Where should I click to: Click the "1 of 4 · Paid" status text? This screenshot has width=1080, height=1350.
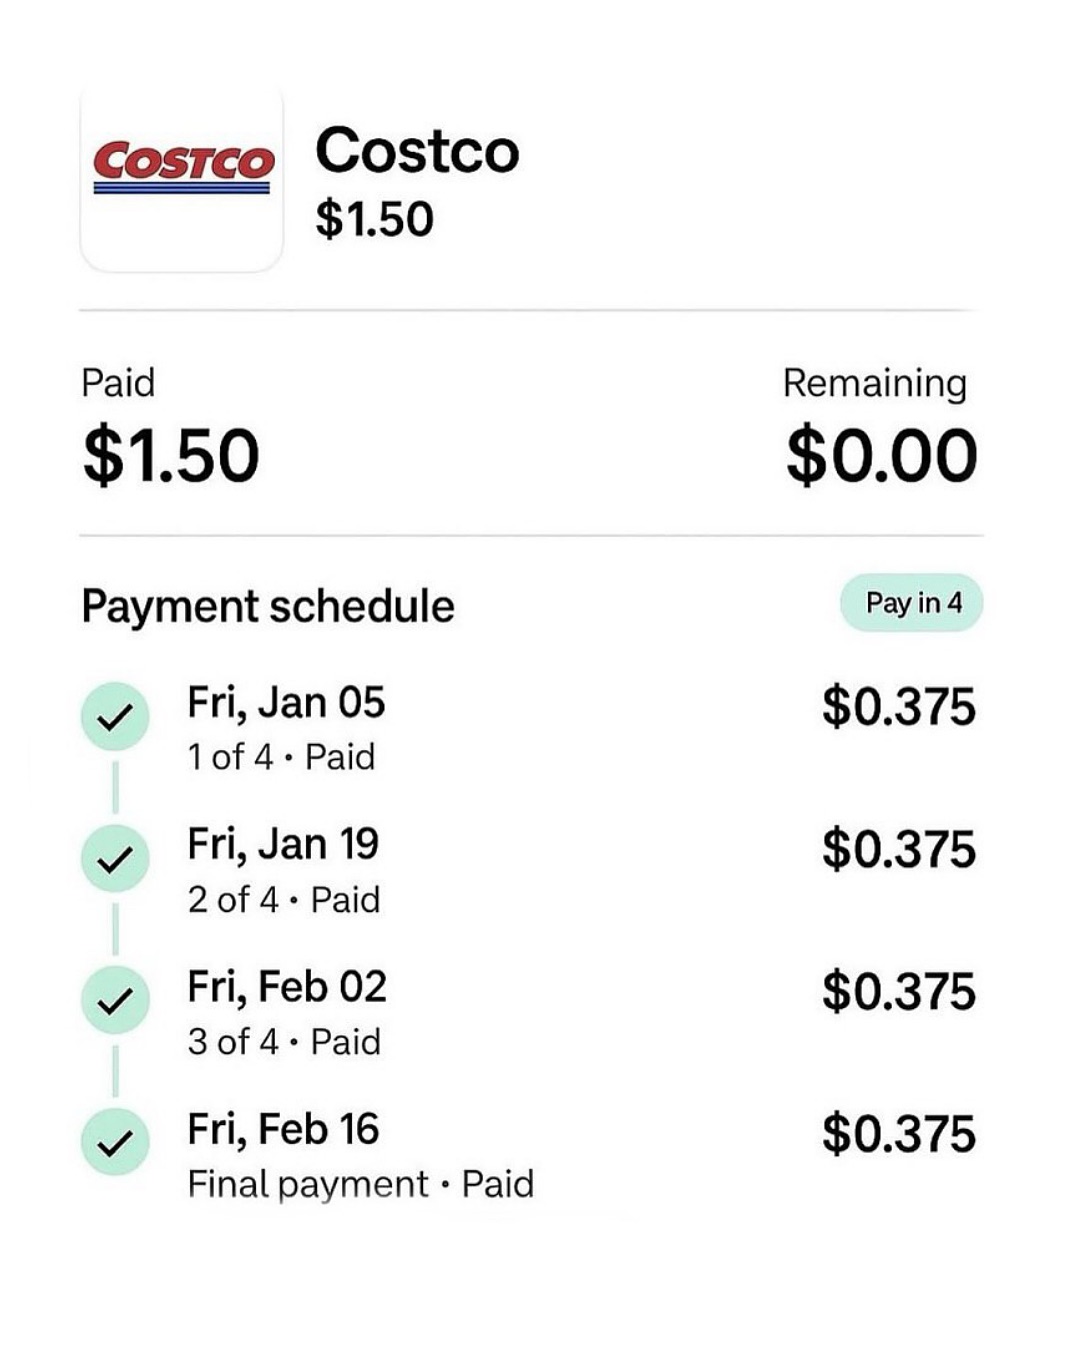point(281,757)
